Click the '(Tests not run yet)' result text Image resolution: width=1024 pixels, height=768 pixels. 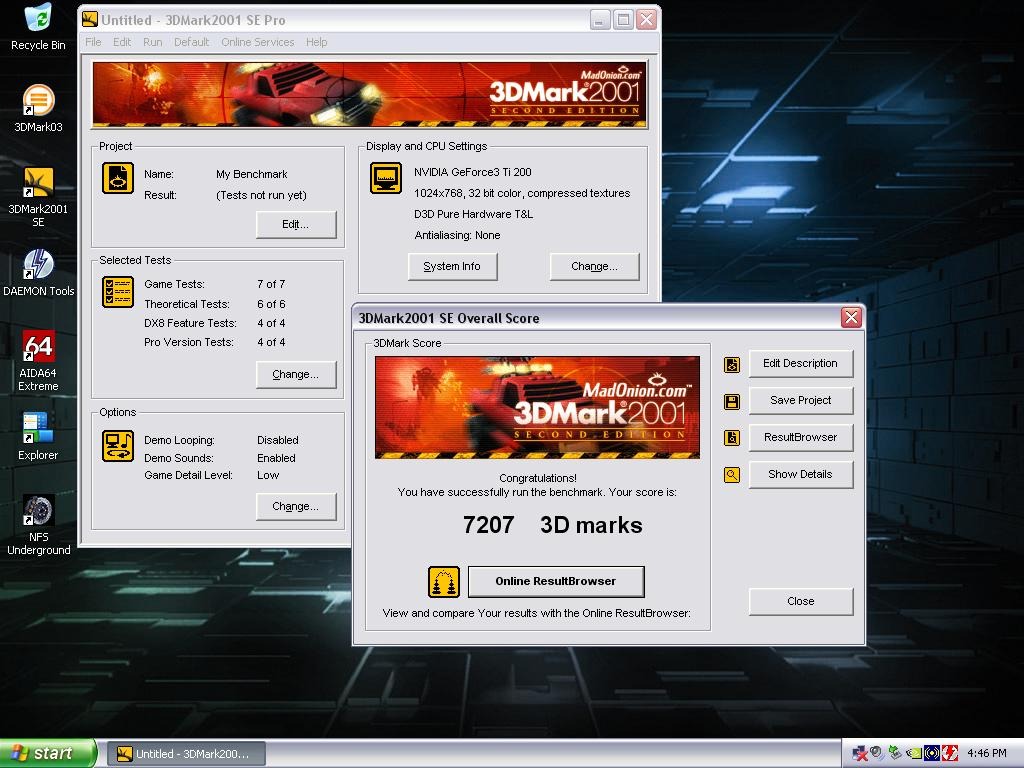point(261,195)
